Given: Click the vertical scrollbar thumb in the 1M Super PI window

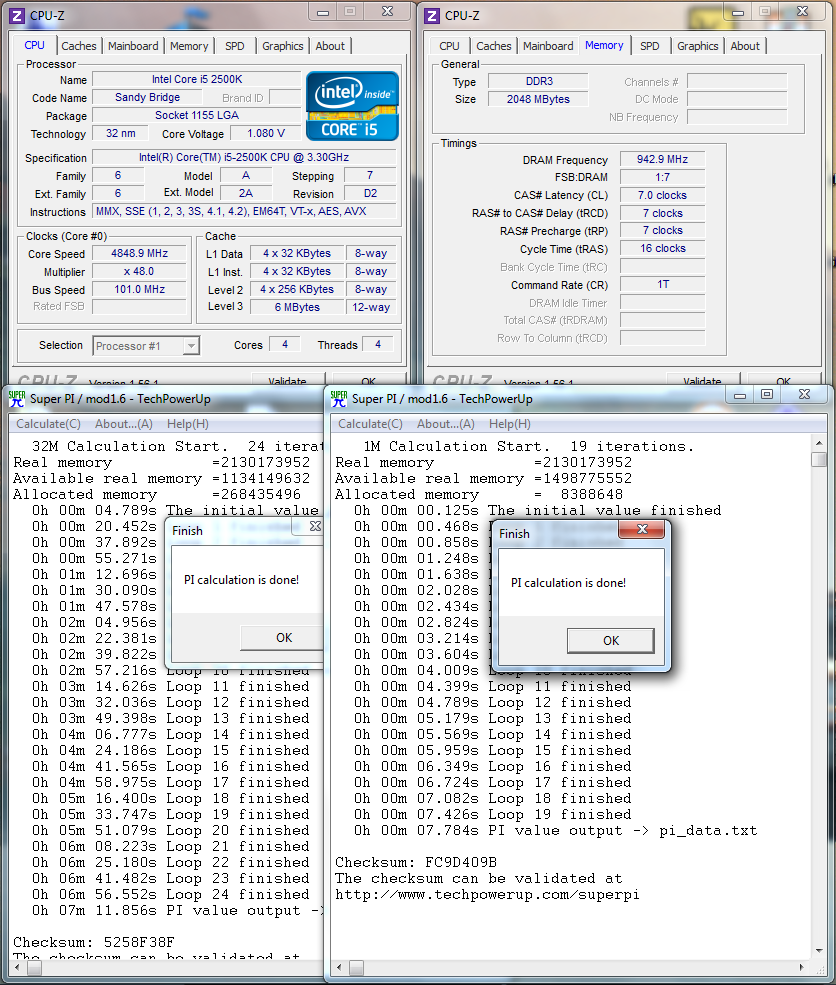Looking at the screenshot, I should pyautogui.click(x=818, y=459).
